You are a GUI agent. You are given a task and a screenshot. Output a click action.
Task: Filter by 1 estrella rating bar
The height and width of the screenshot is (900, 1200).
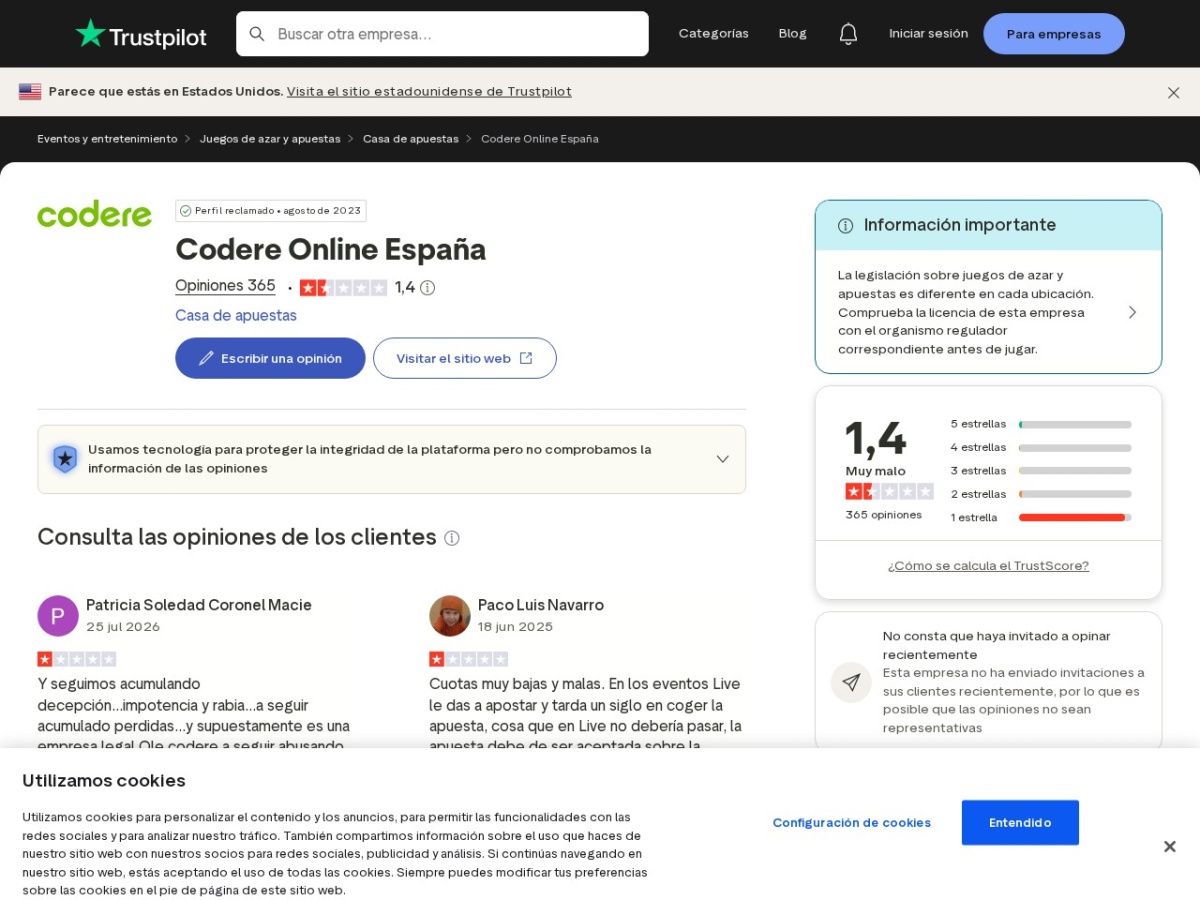point(1041,517)
